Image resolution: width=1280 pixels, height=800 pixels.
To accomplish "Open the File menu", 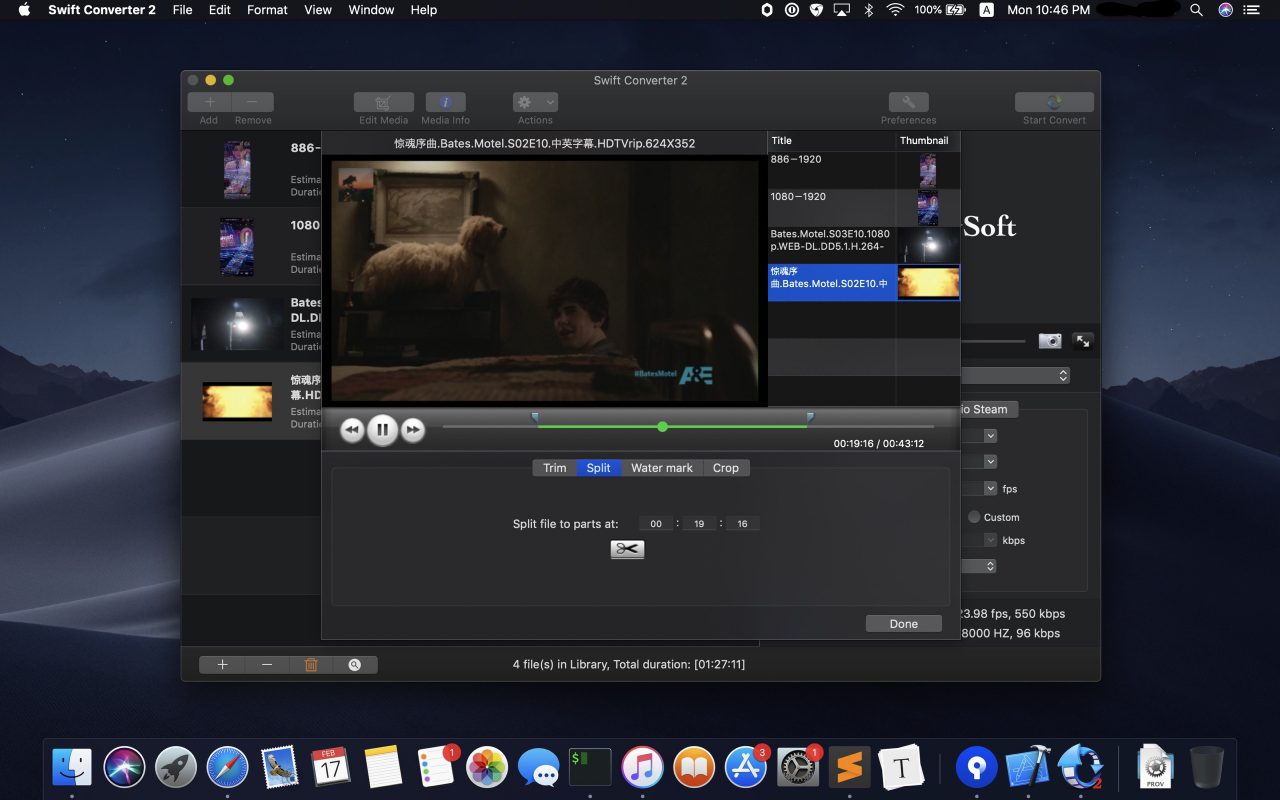I will coord(182,10).
